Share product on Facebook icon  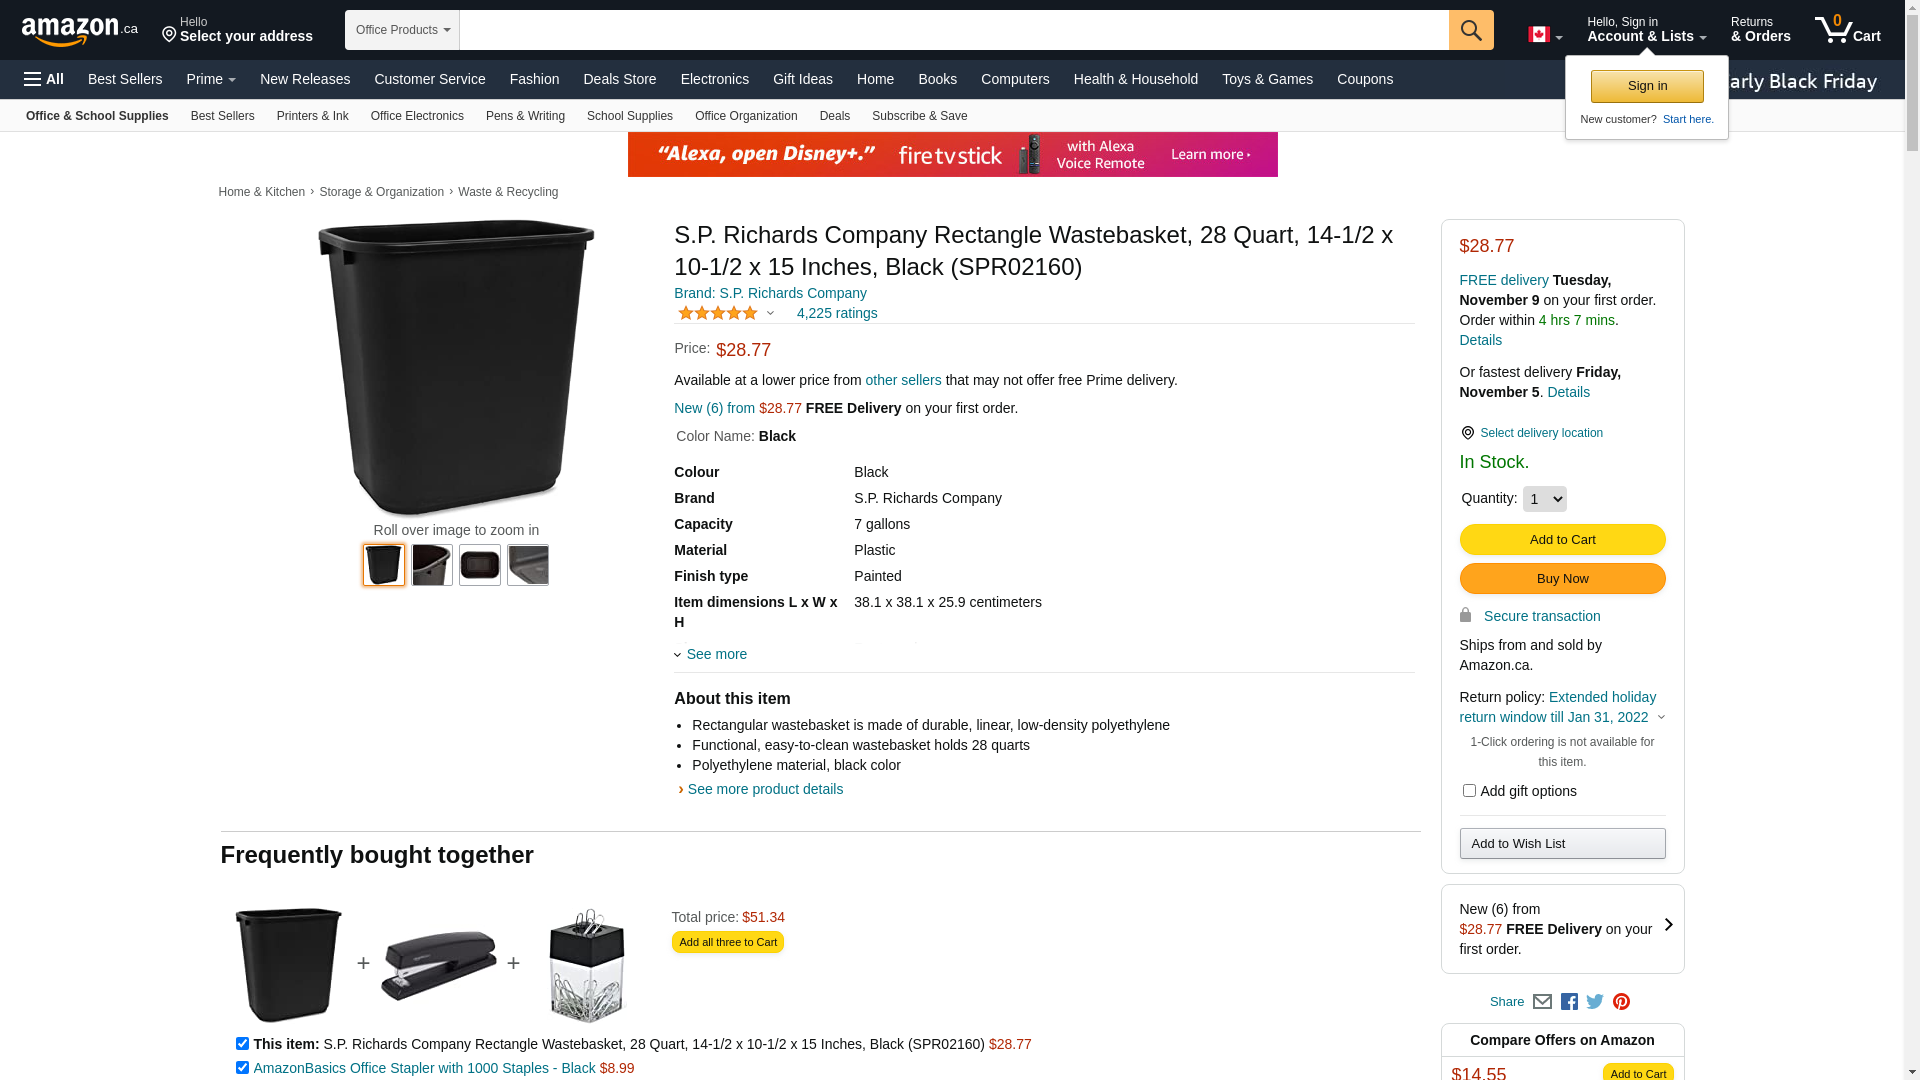pyautogui.click(x=1569, y=1002)
